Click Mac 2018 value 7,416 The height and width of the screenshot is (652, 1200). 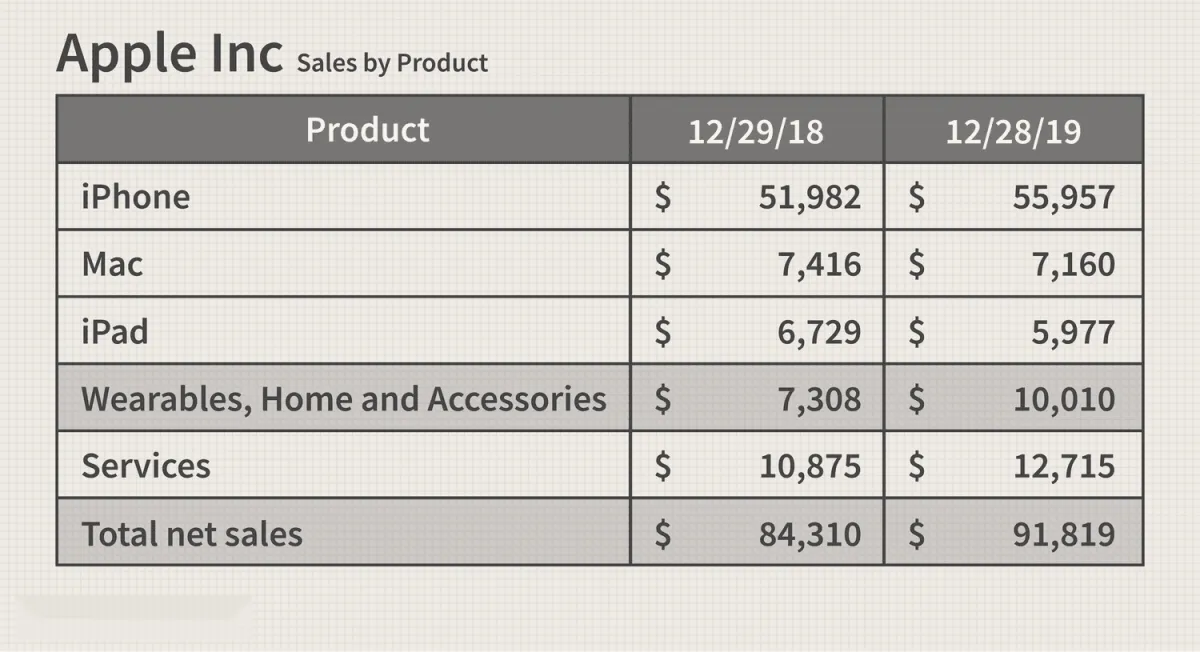(x=819, y=265)
